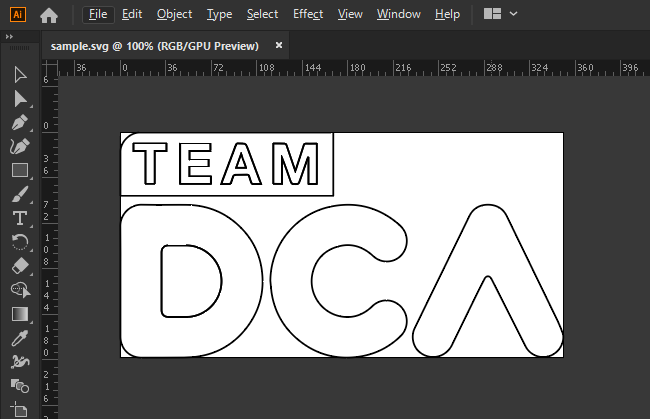Select the Paintbrush tool
650x419 pixels.
pos(20,194)
